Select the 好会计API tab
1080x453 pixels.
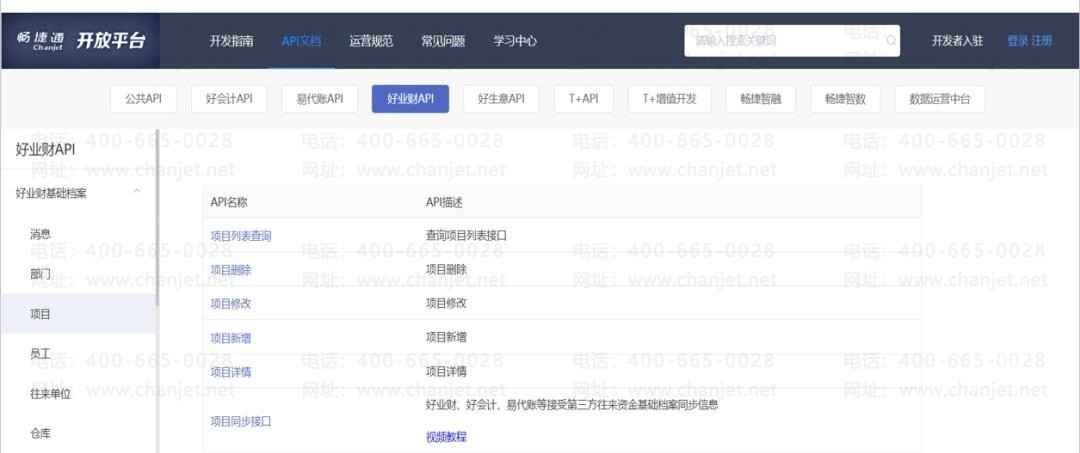pos(229,98)
